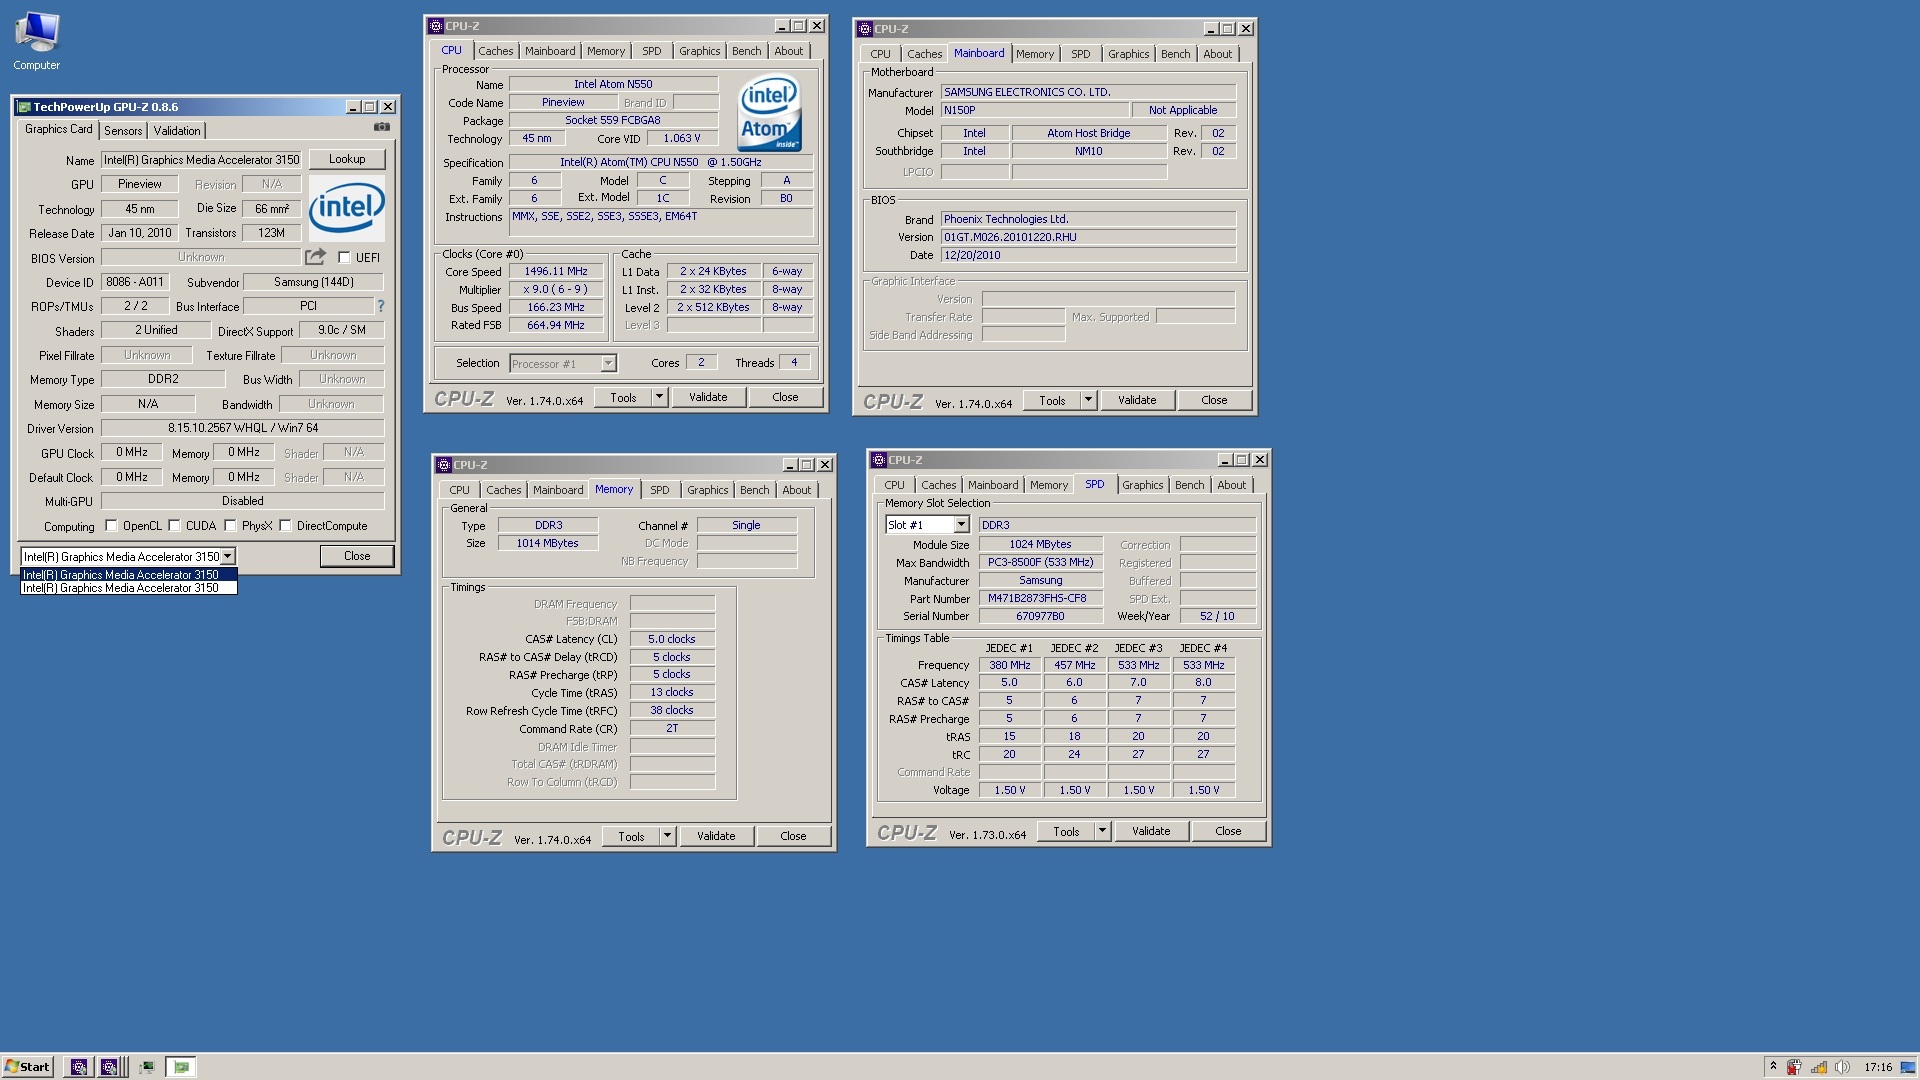Screen dimensions: 1920x1080
Task: Click the second CPU-Z taskbar icon
Action: pos(109,1067)
